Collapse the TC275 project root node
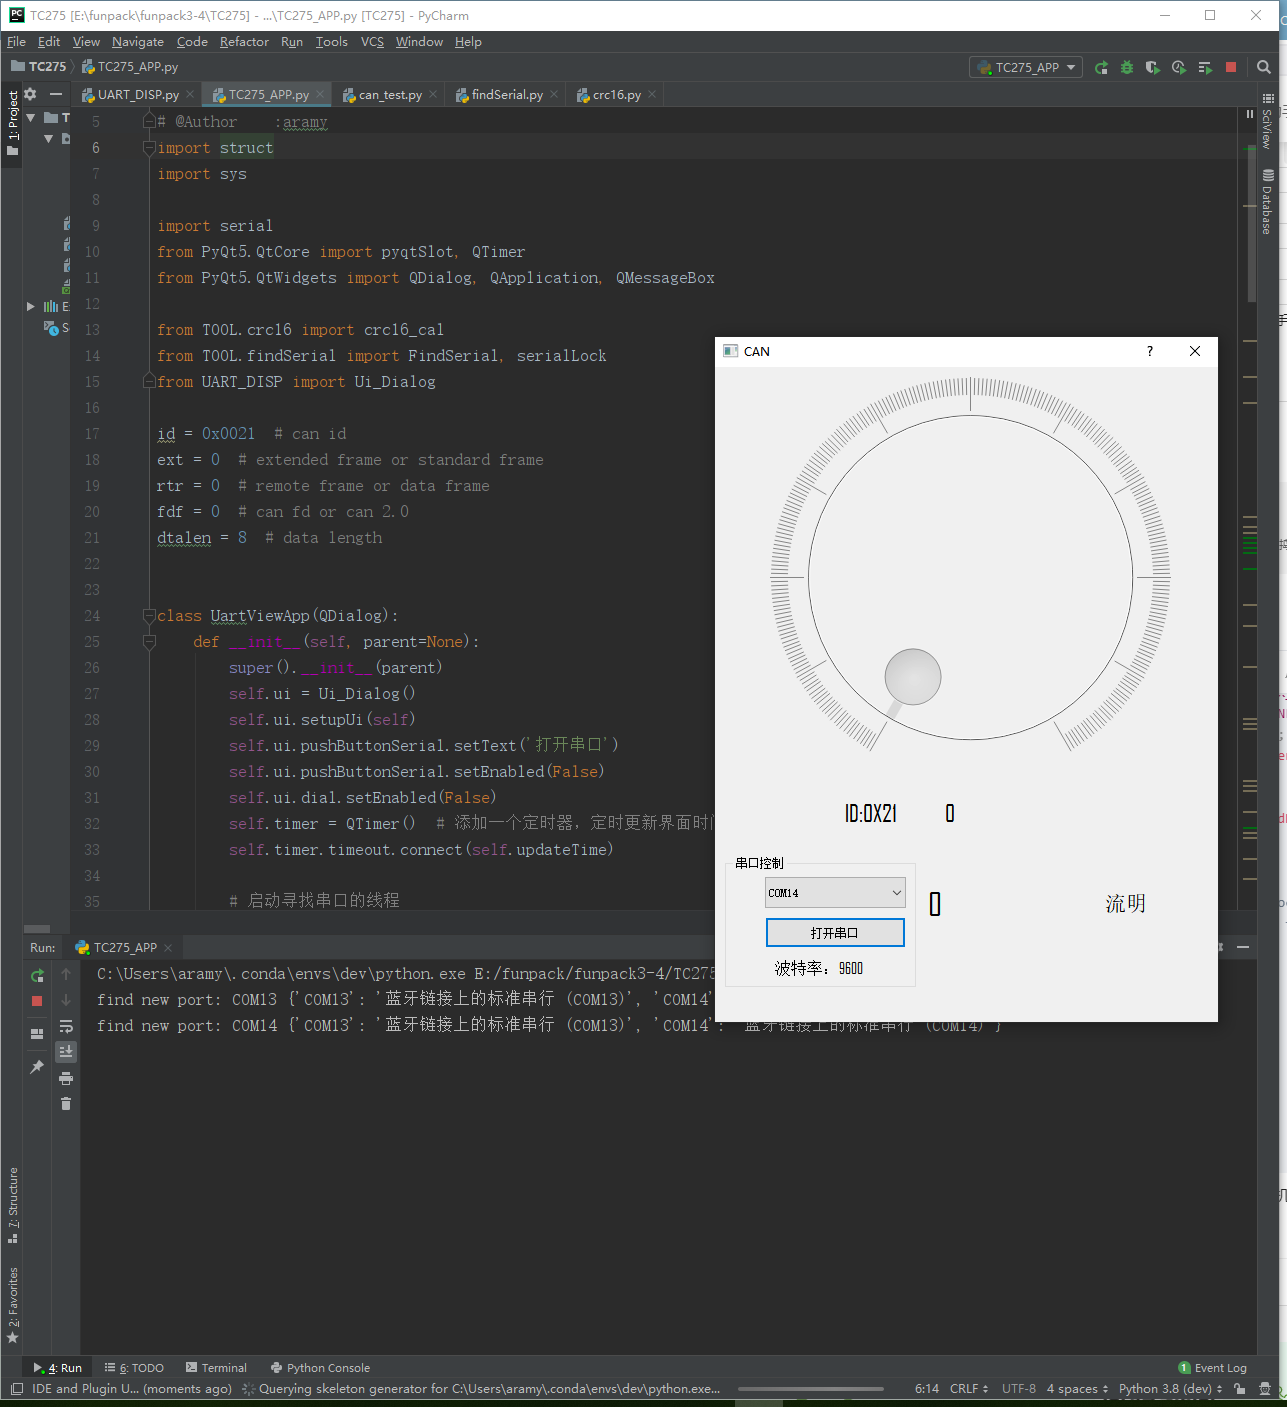The image size is (1287, 1407). [31, 118]
